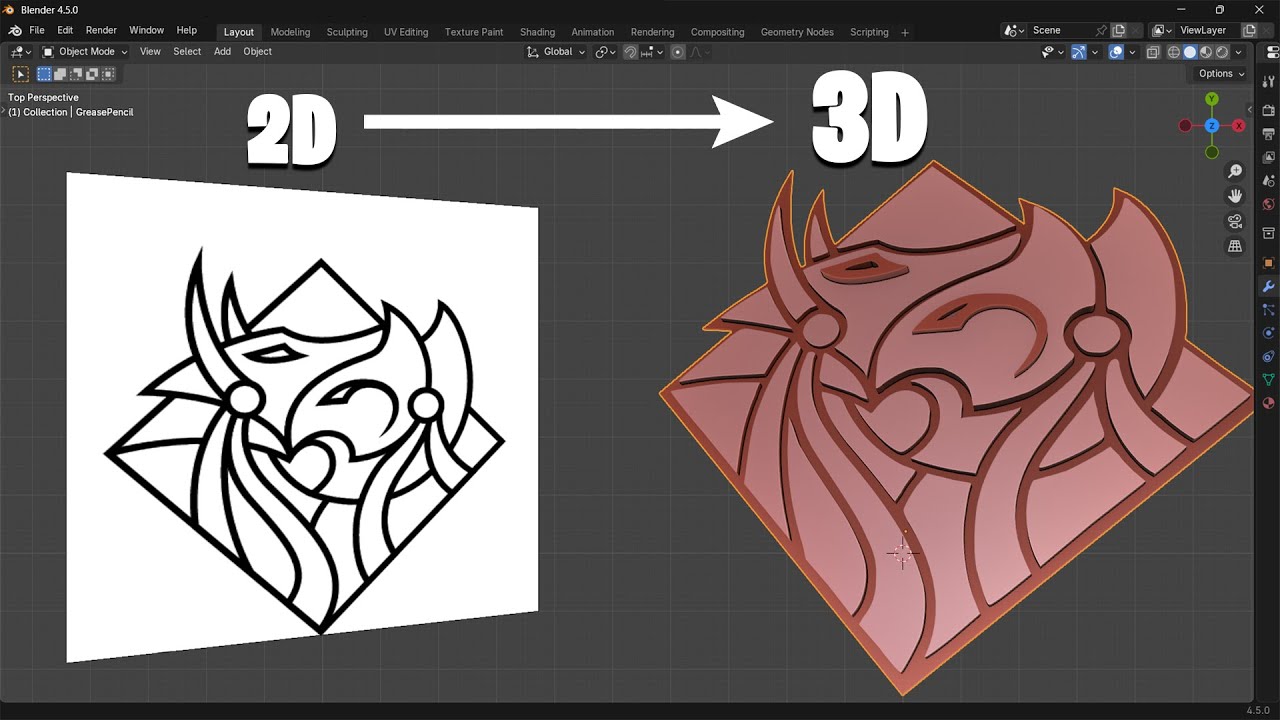The image size is (1280, 720).
Task: Expand the sidebar with the small arrow
Action: pyautogui.click(x=1249, y=110)
